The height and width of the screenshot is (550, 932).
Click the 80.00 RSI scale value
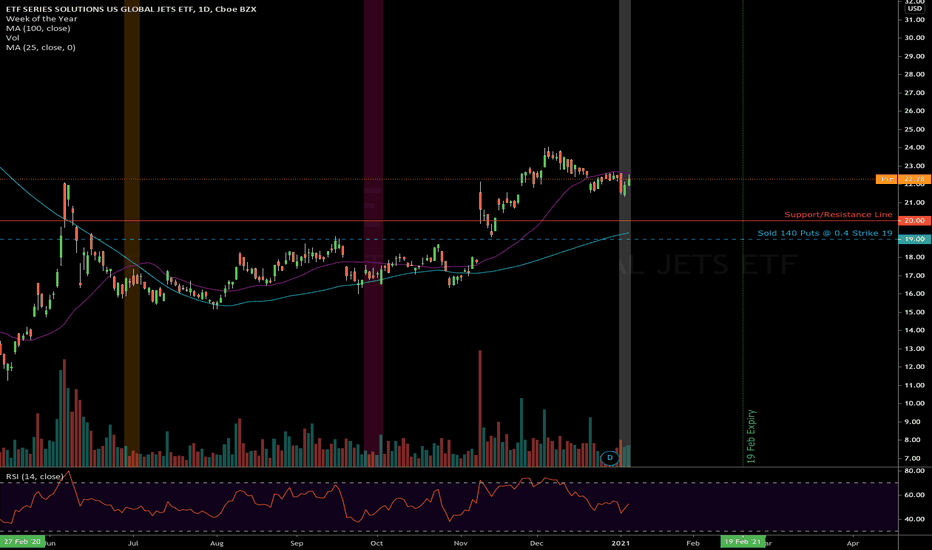point(914,470)
